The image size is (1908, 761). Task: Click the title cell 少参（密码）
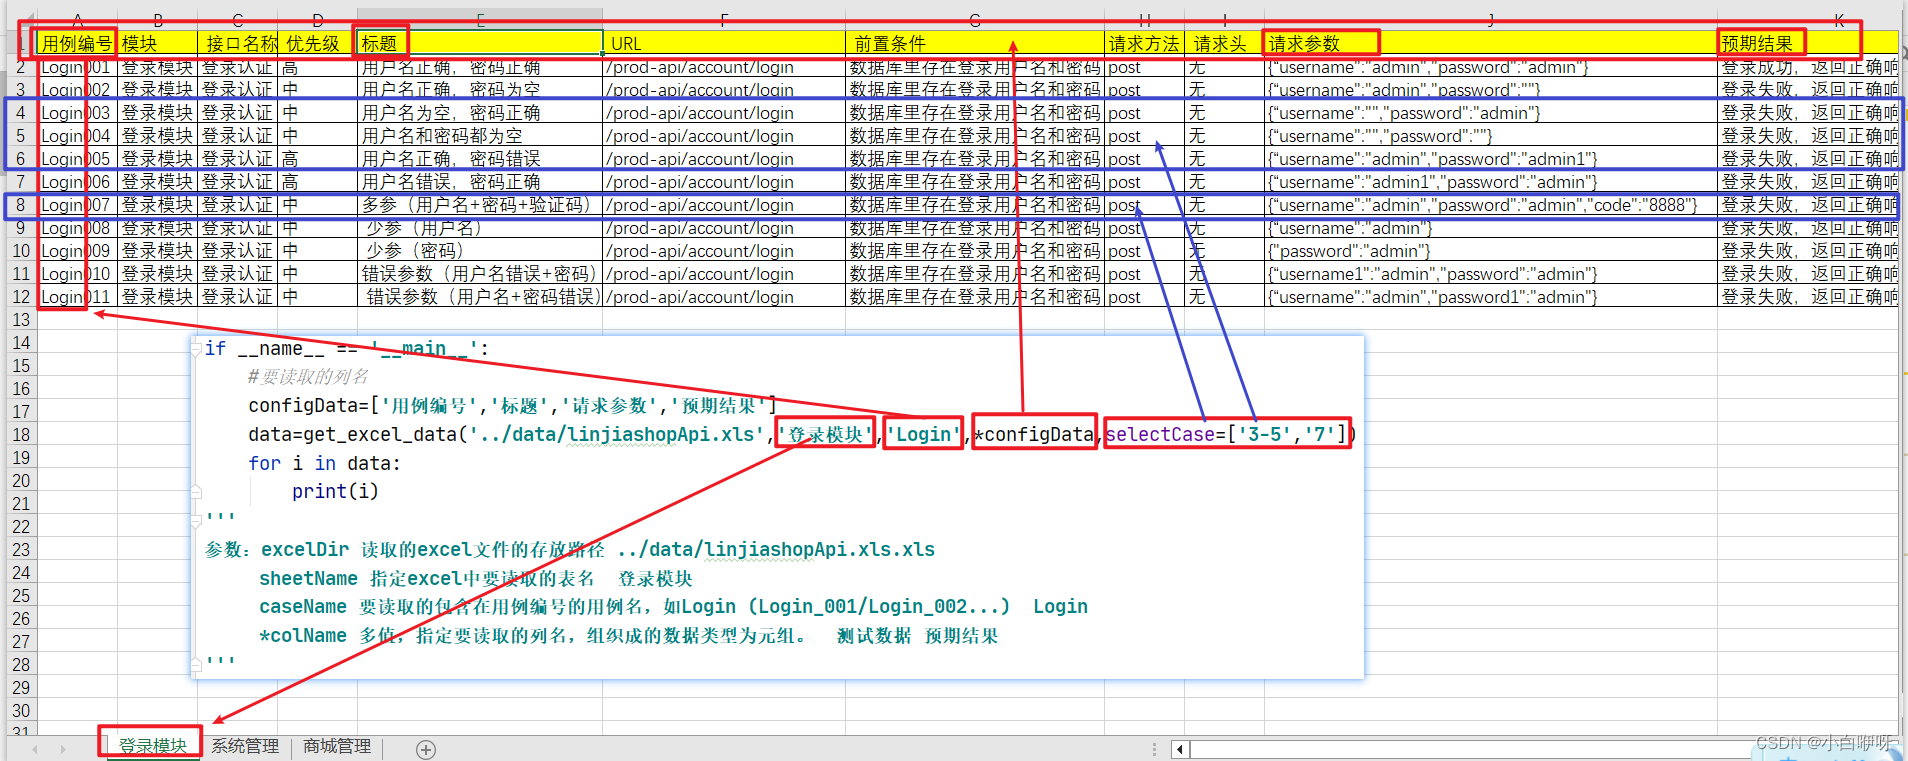pos(480,251)
